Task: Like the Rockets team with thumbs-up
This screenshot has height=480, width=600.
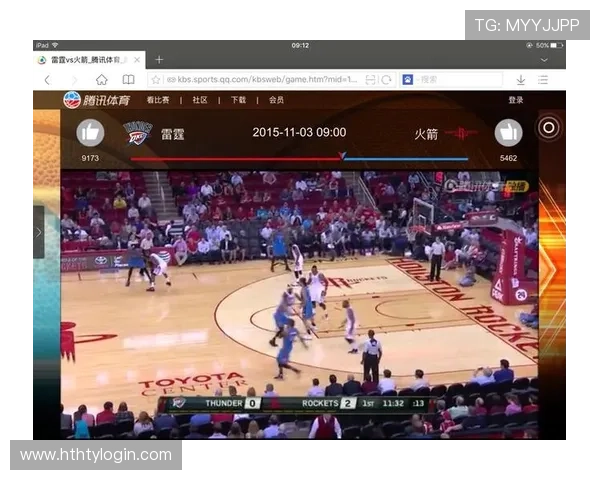Action: (x=508, y=133)
